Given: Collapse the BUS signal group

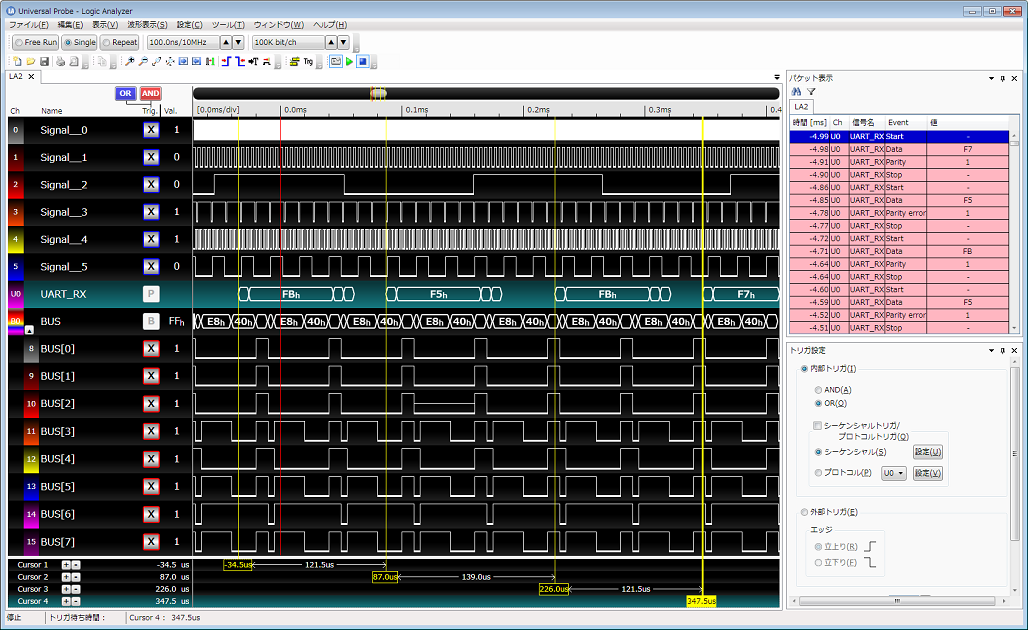Looking at the screenshot, I should pos(29,329).
